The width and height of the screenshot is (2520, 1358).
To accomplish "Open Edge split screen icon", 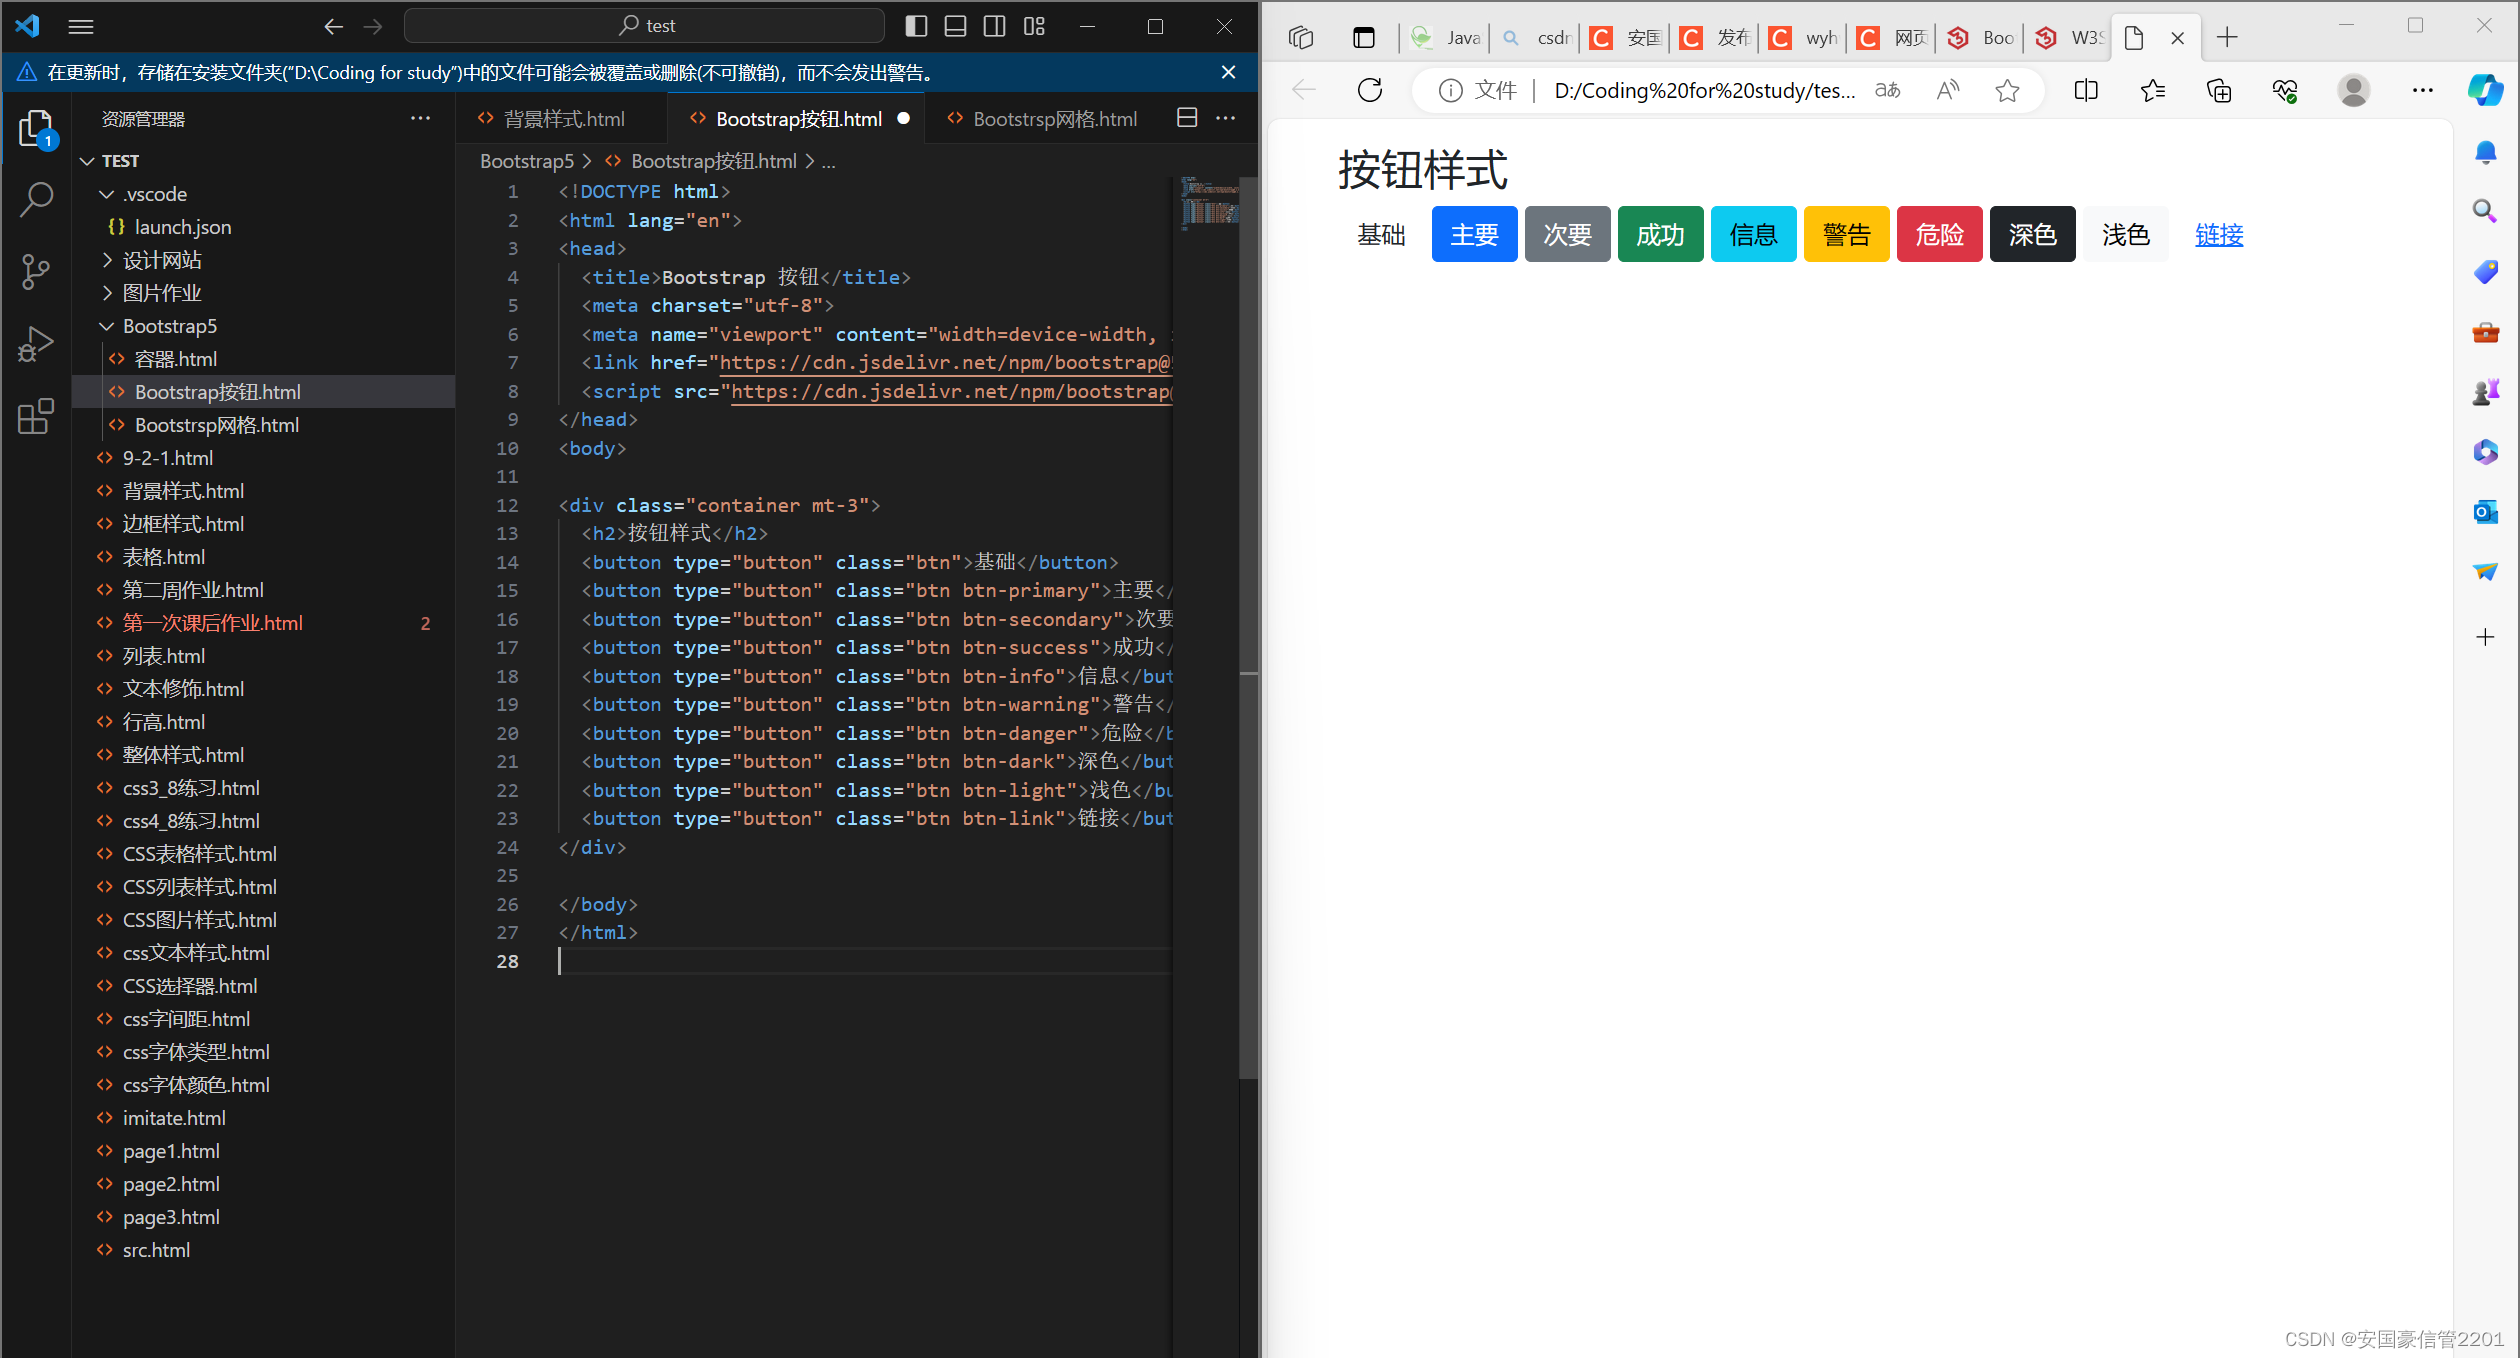I will click(x=2086, y=91).
